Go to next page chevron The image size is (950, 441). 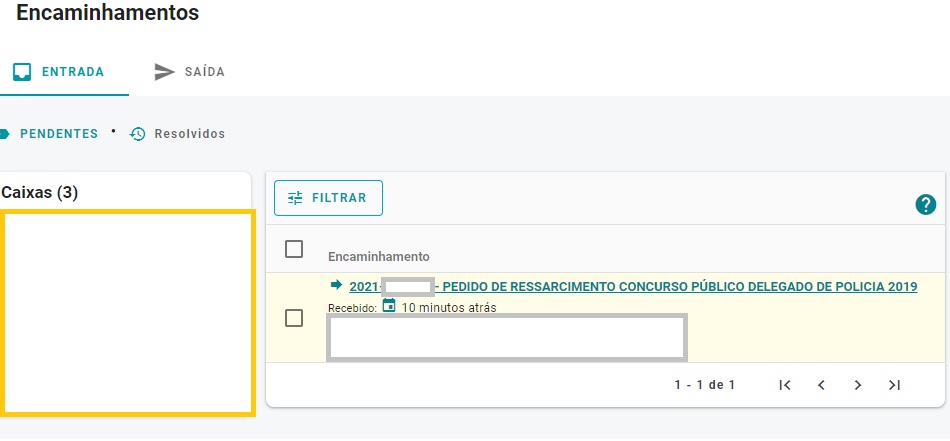click(858, 385)
